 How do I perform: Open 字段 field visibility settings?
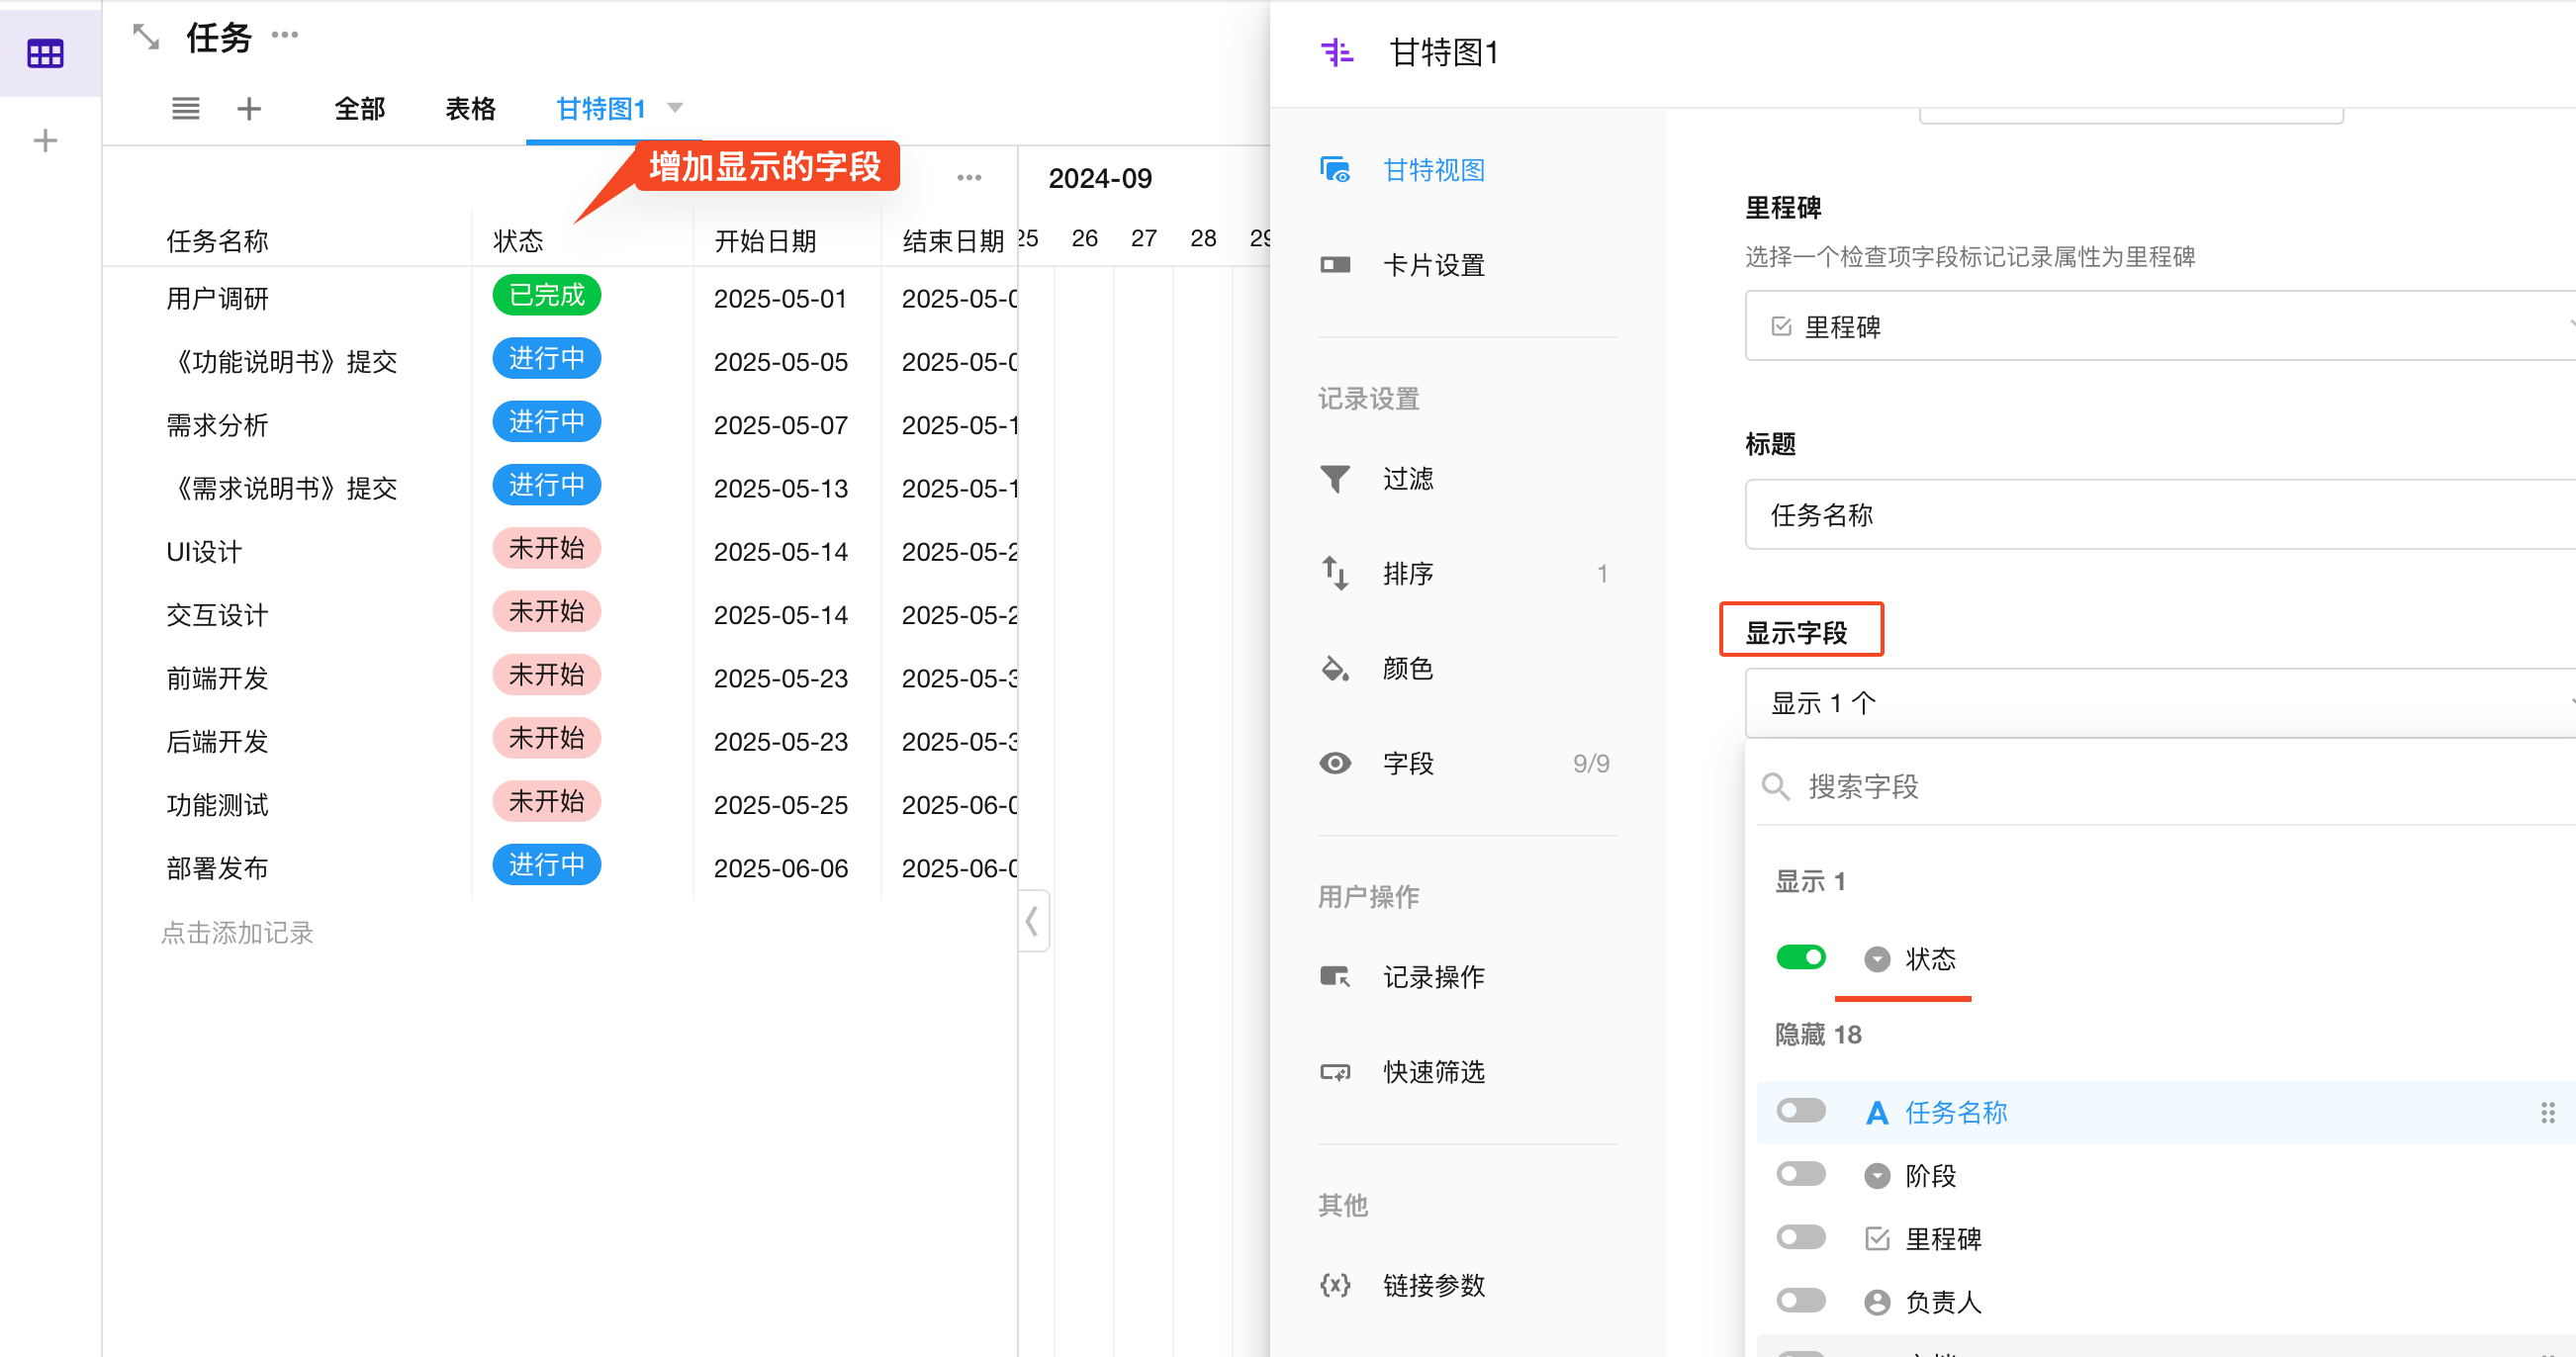(x=1407, y=763)
